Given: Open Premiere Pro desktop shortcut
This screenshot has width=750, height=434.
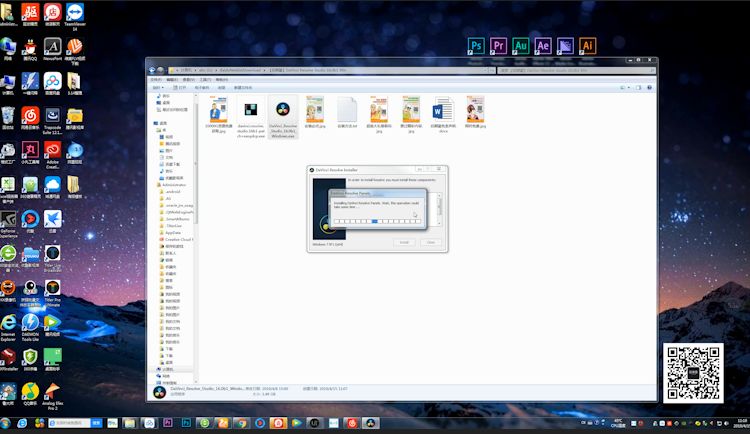Looking at the screenshot, I should (x=498, y=46).
